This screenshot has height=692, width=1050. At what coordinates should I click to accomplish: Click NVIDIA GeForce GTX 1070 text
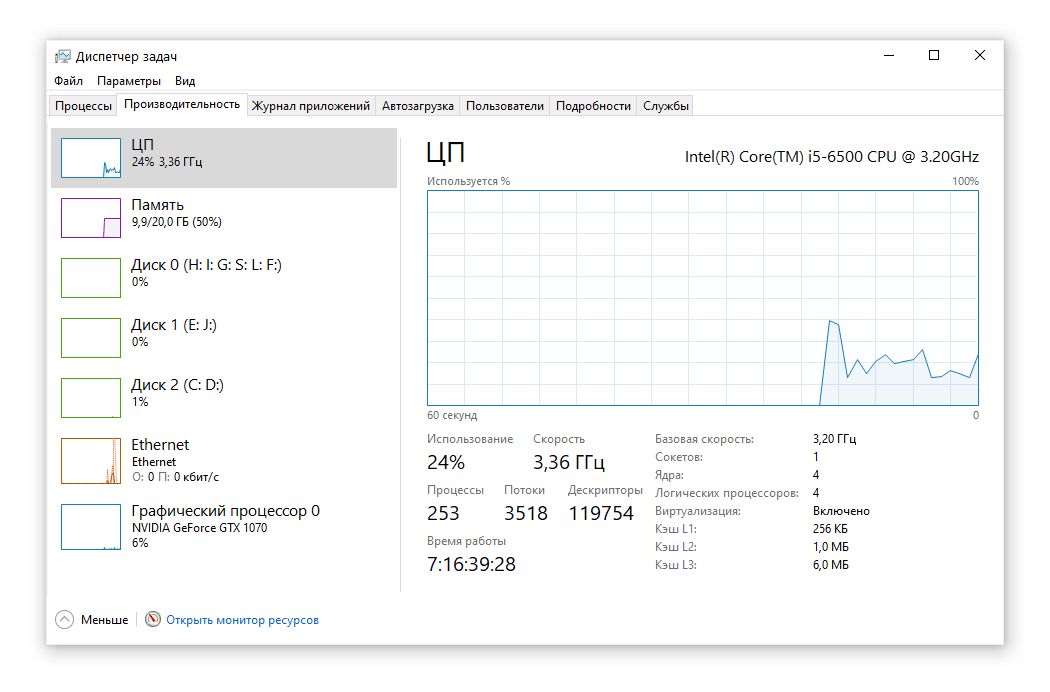(x=200, y=528)
